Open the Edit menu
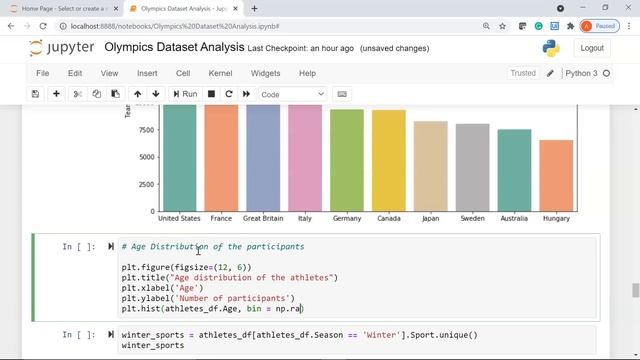Screen dimensions: 640x360 (75, 73)
